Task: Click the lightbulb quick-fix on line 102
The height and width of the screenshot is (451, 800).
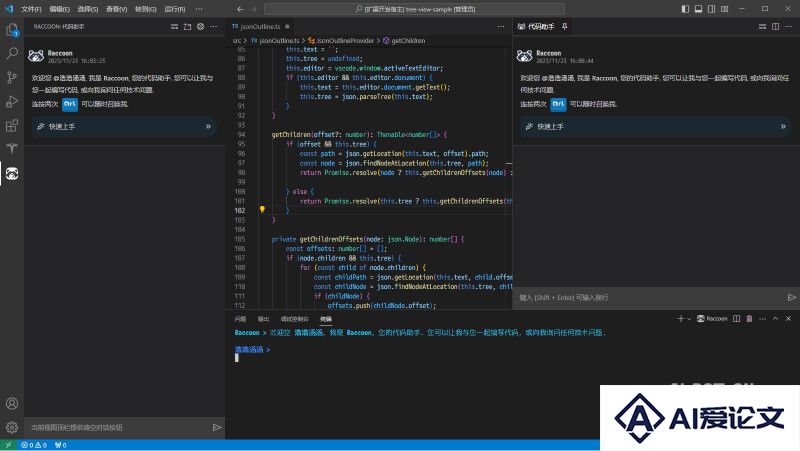Action: click(x=262, y=209)
